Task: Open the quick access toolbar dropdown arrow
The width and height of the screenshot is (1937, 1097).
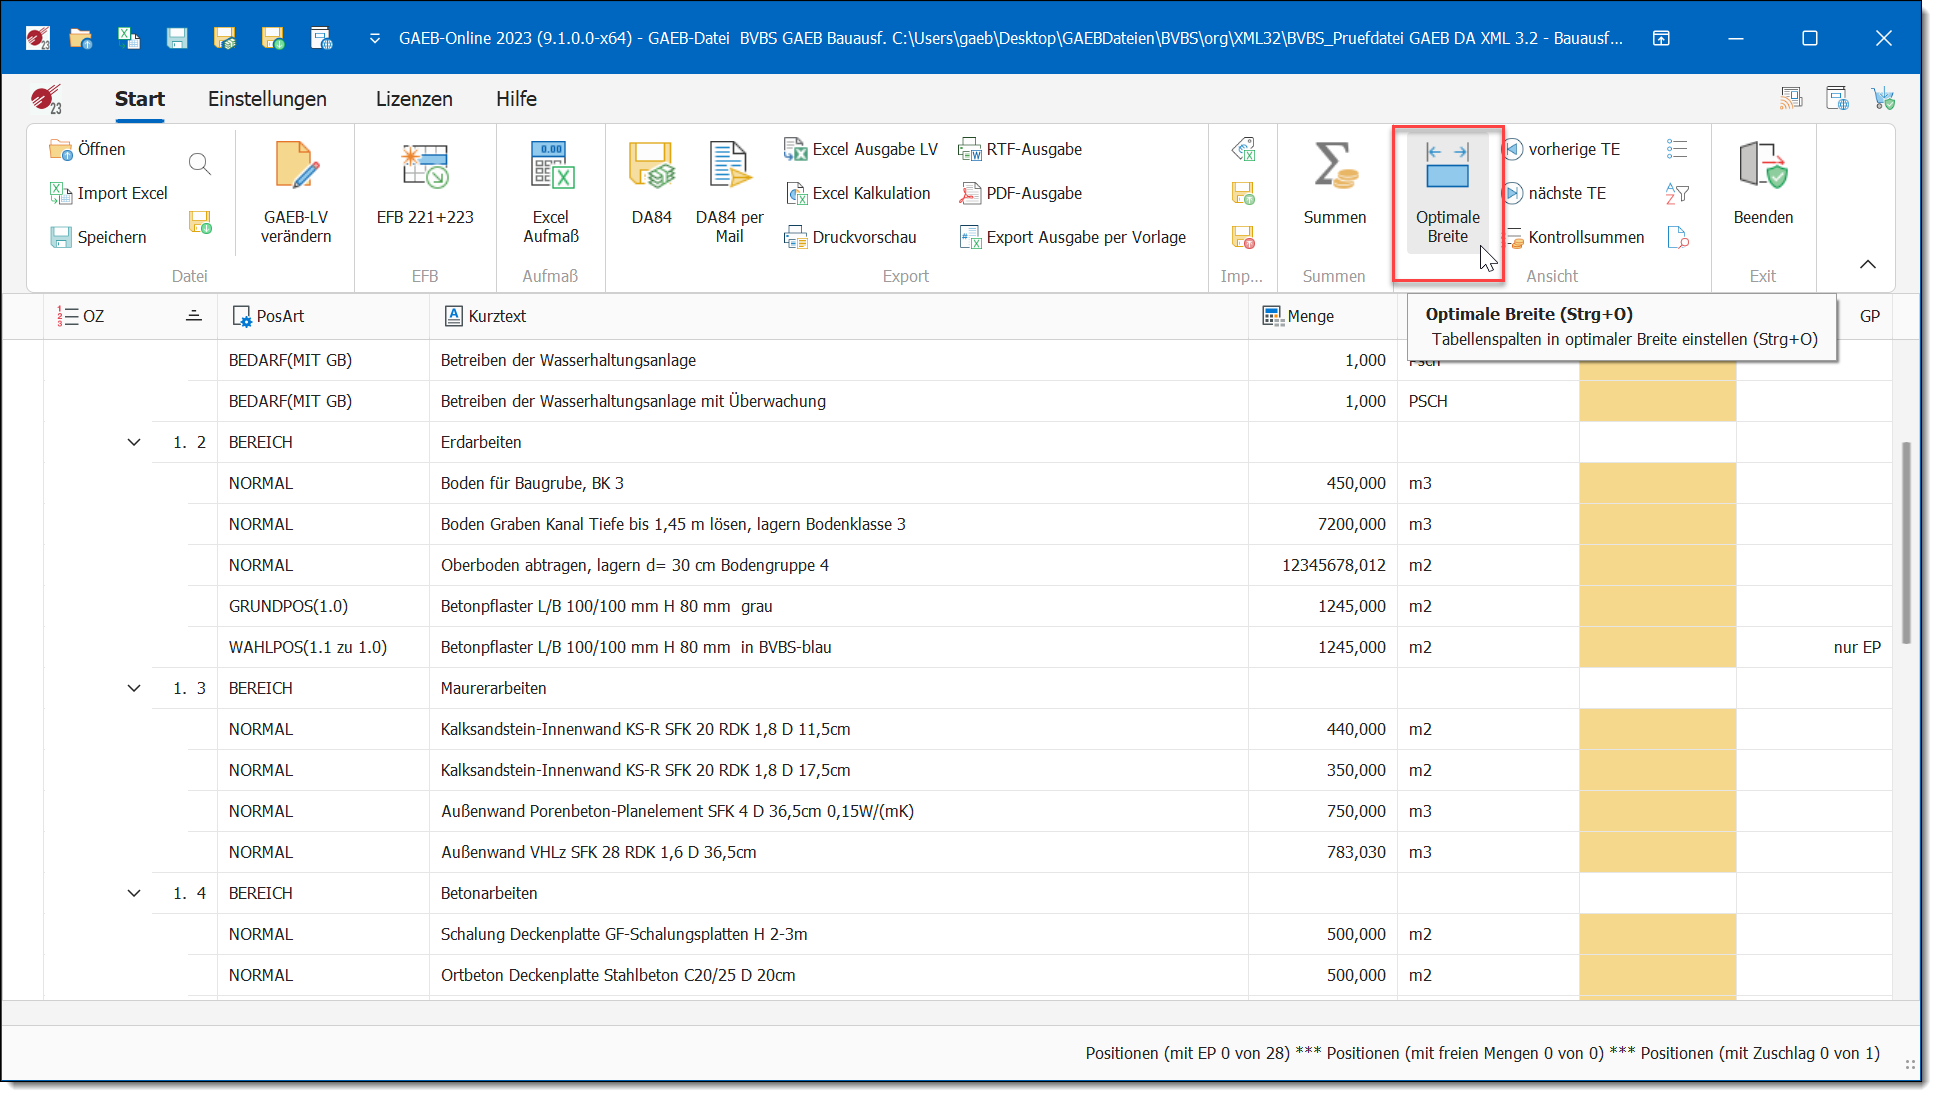Action: [x=375, y=38]
